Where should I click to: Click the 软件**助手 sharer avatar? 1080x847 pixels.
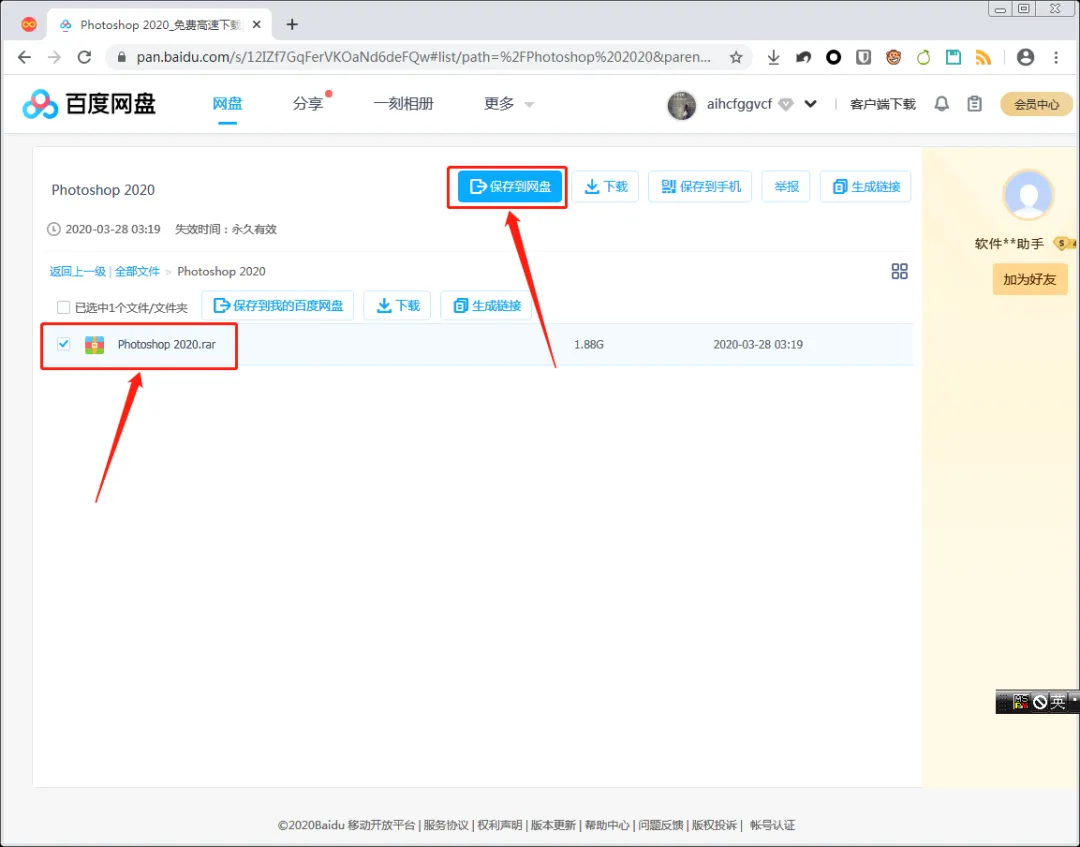1028,195
